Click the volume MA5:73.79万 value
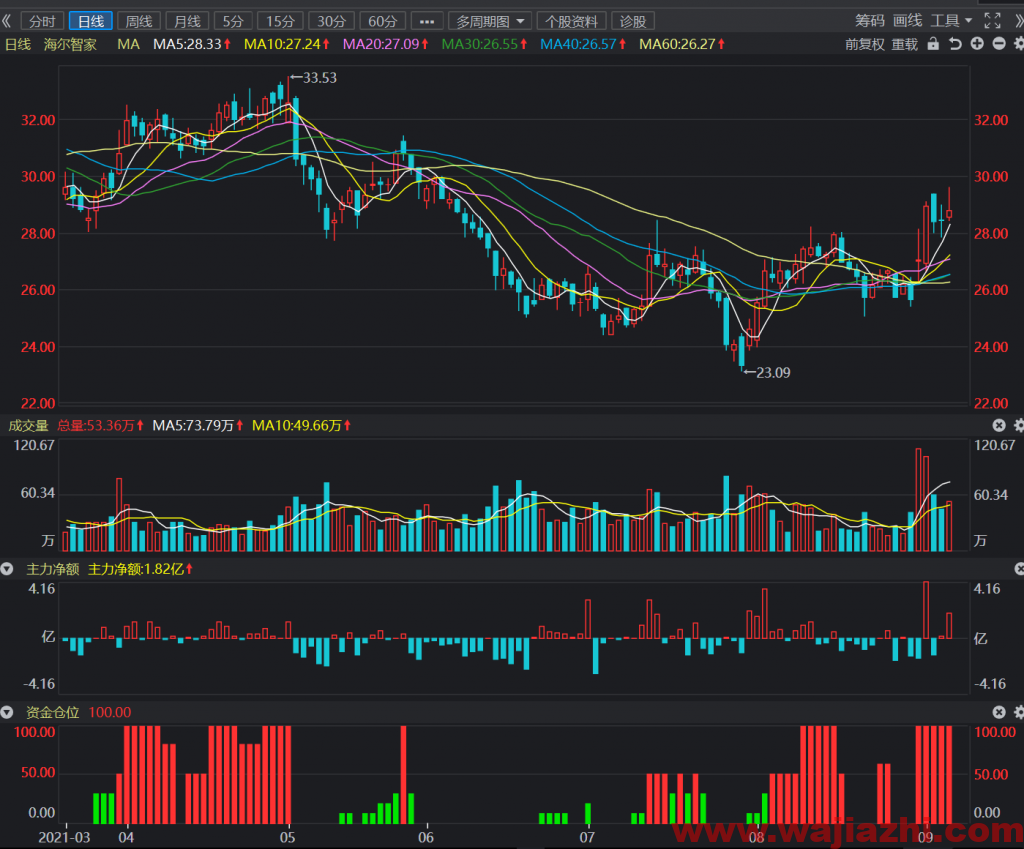1024x849 pixels. point(198,426)
